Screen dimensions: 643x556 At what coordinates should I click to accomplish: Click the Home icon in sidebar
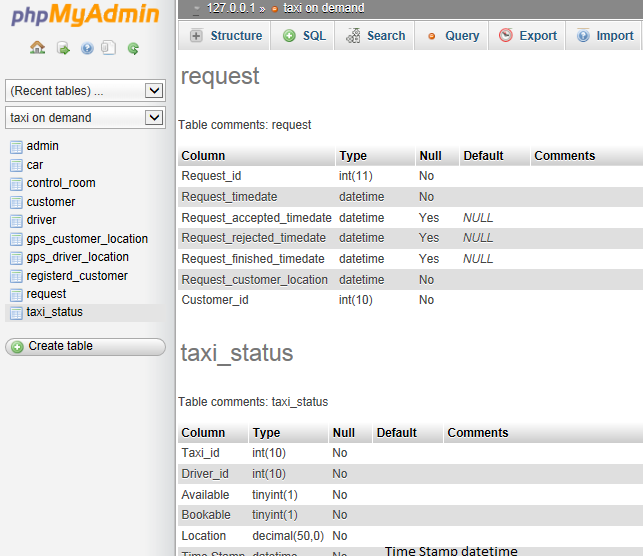tap(37, 47)
